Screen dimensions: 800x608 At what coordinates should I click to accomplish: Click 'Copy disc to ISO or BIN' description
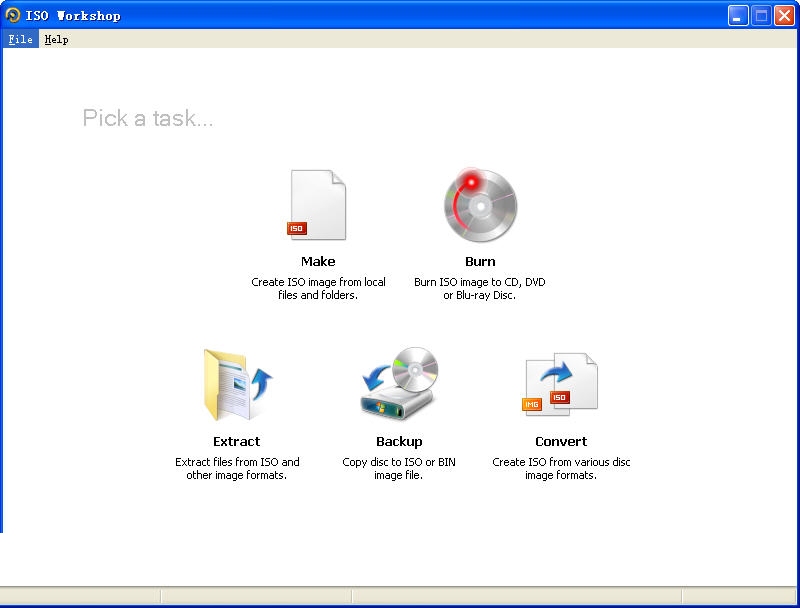(398, 469)
